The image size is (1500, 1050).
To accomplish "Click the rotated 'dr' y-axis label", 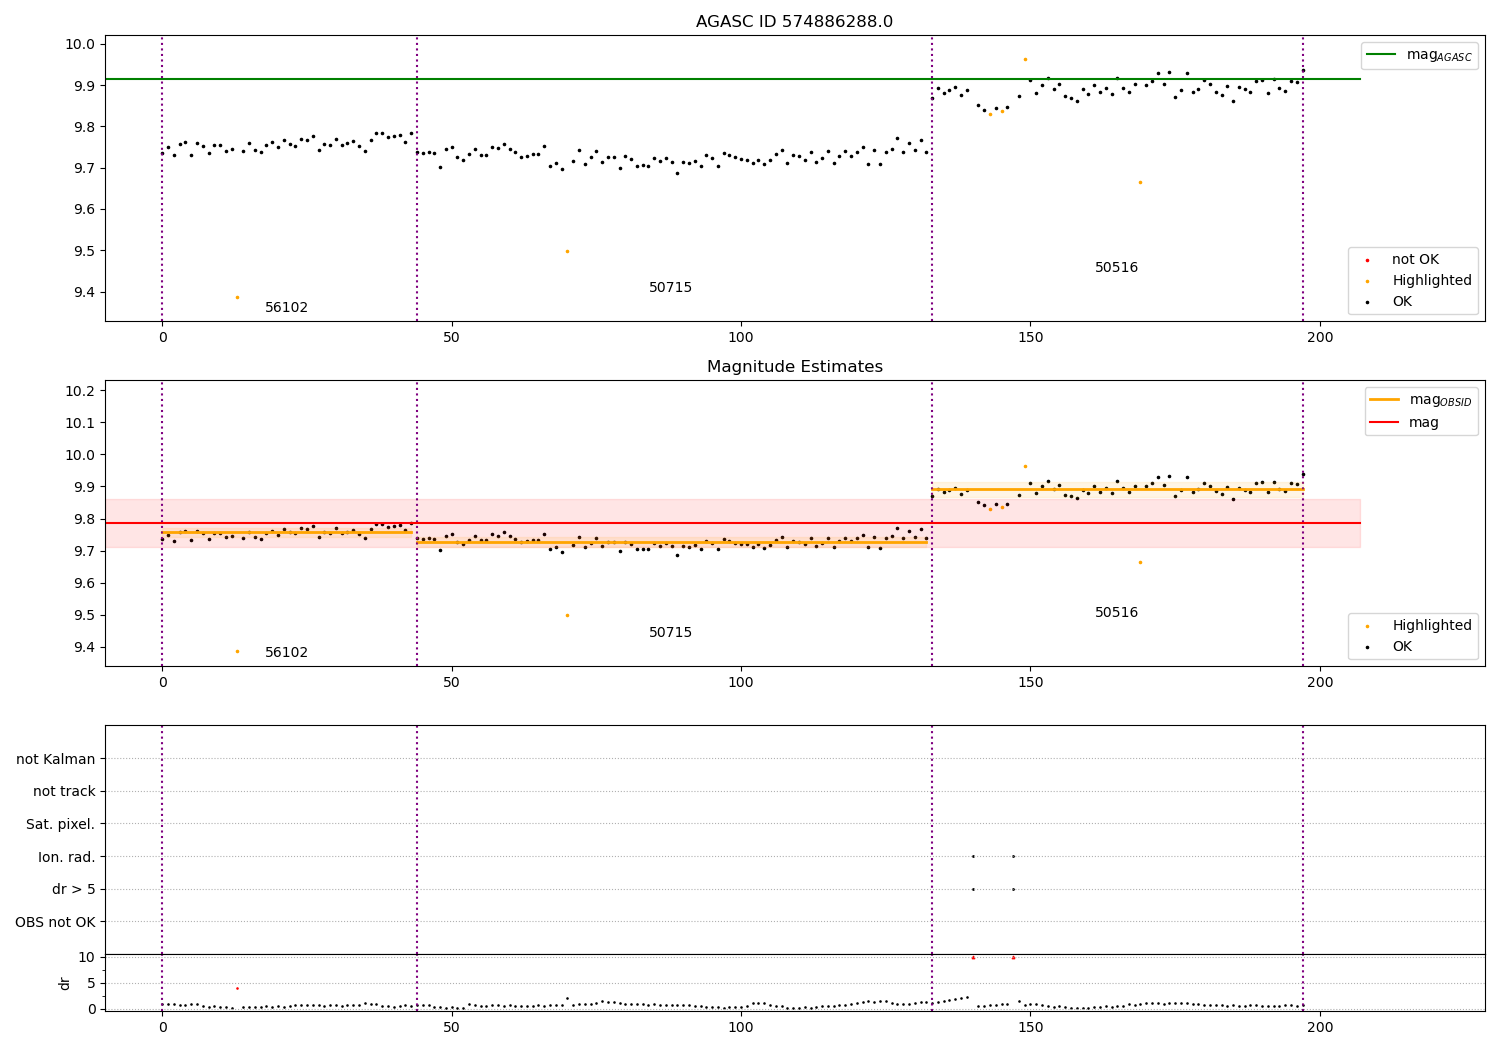I will (65, 983).
